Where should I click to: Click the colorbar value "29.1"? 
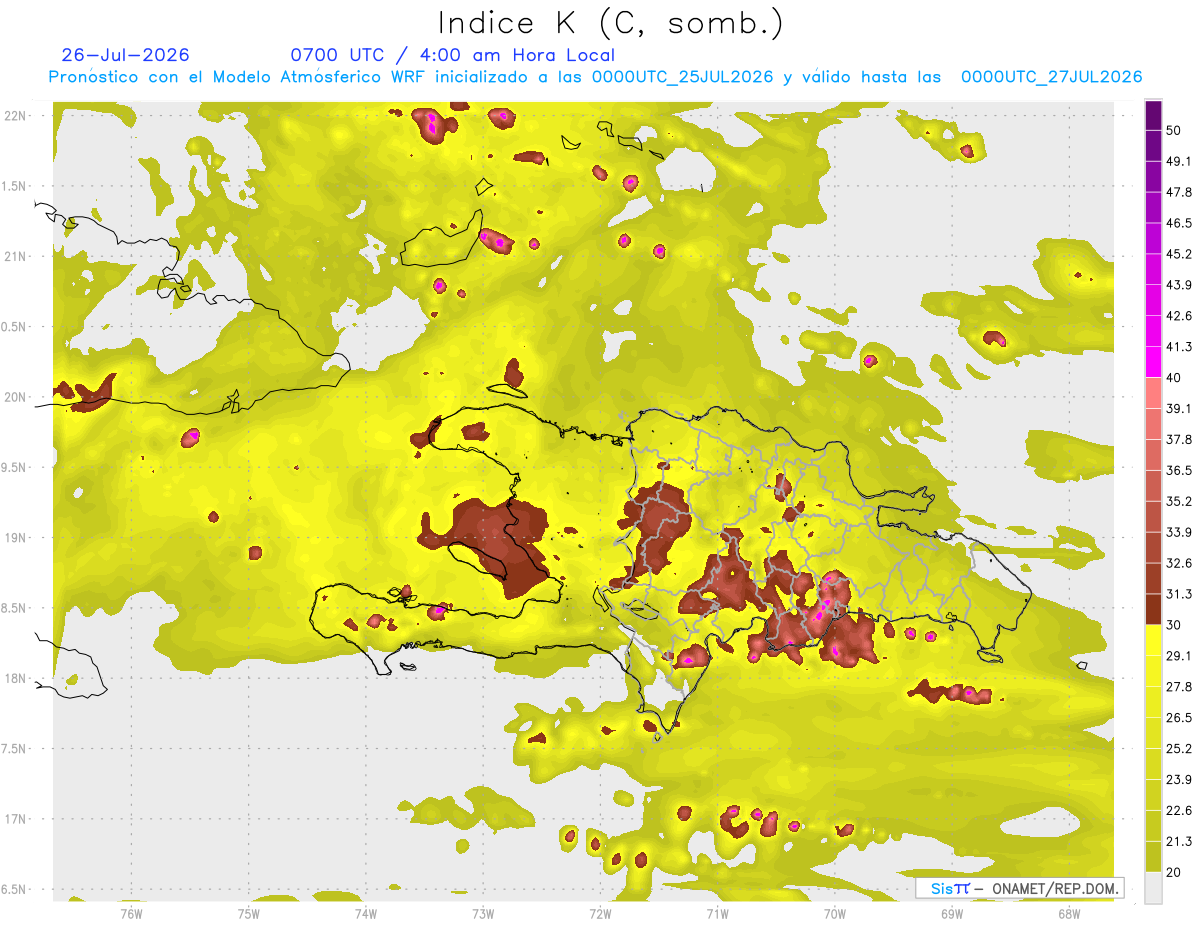[x=1180, y=655]
